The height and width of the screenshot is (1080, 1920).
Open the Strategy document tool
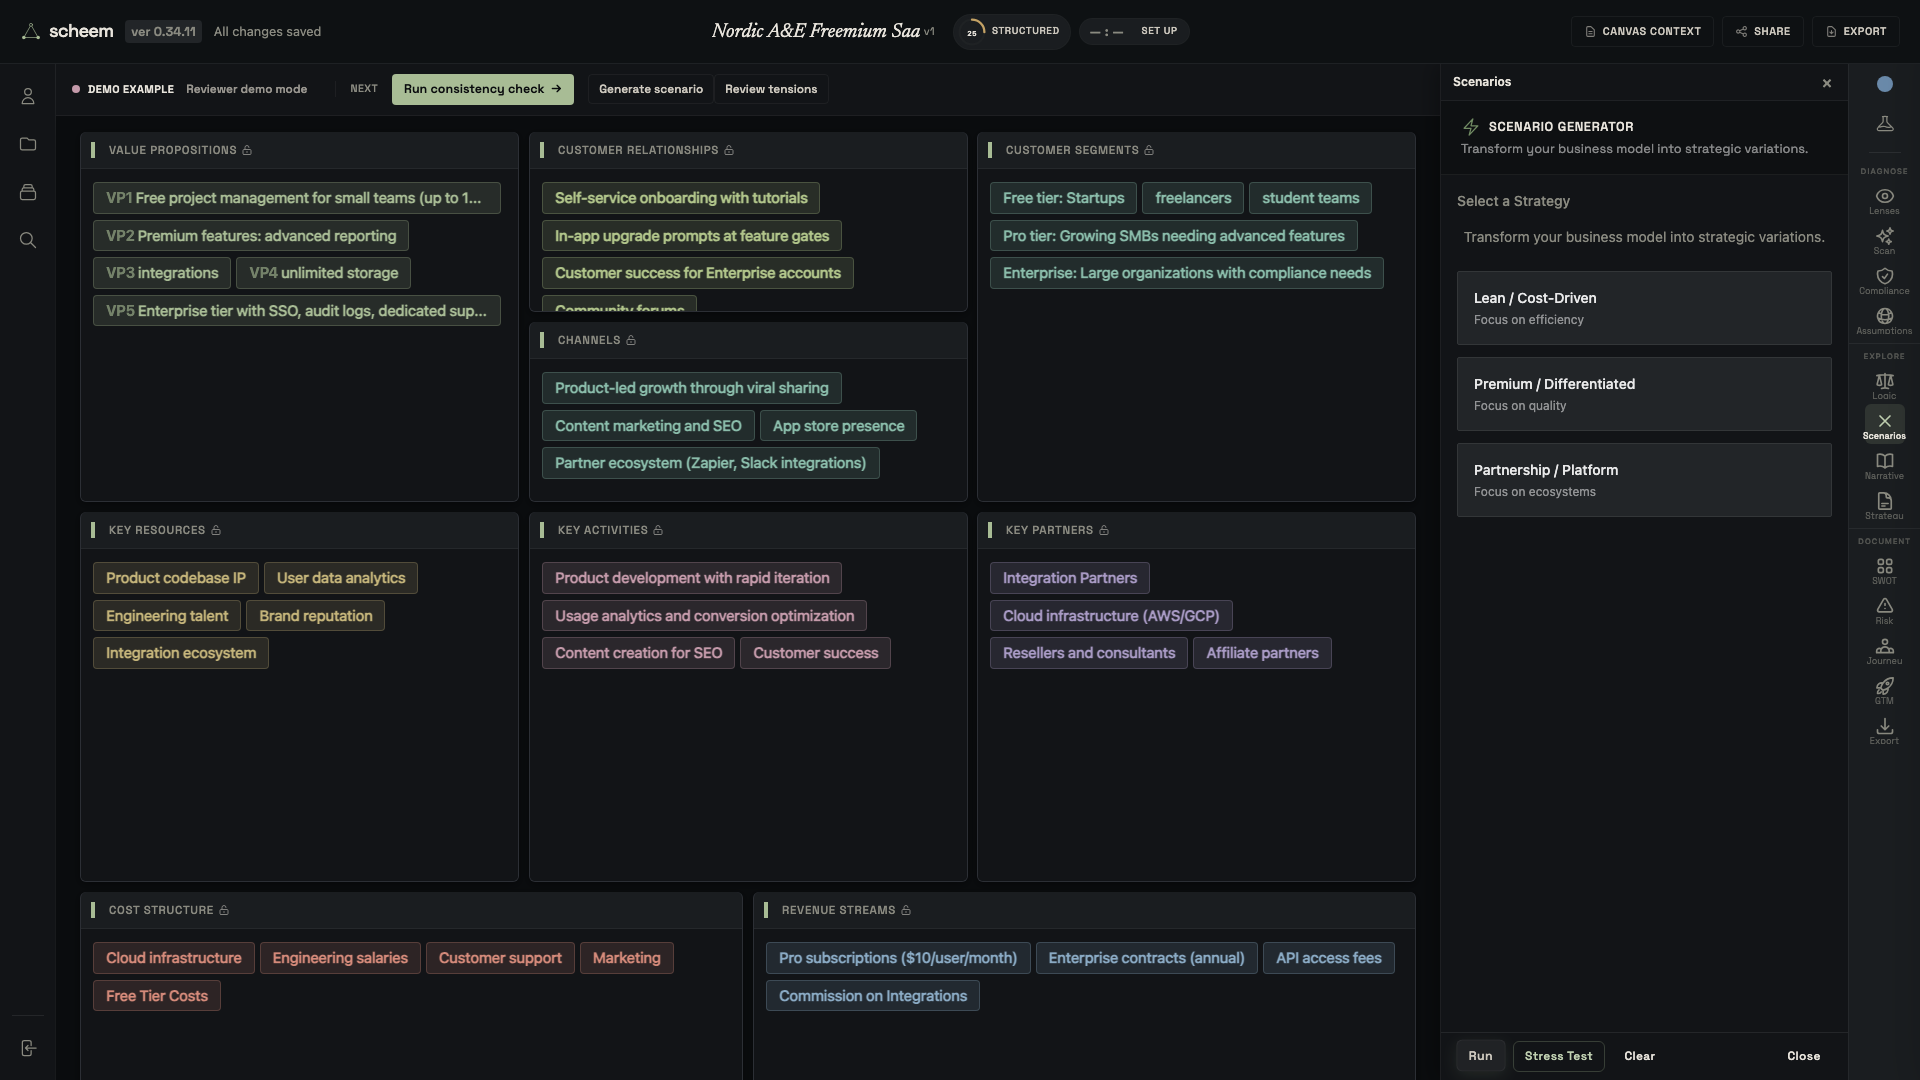[1884, 506]
